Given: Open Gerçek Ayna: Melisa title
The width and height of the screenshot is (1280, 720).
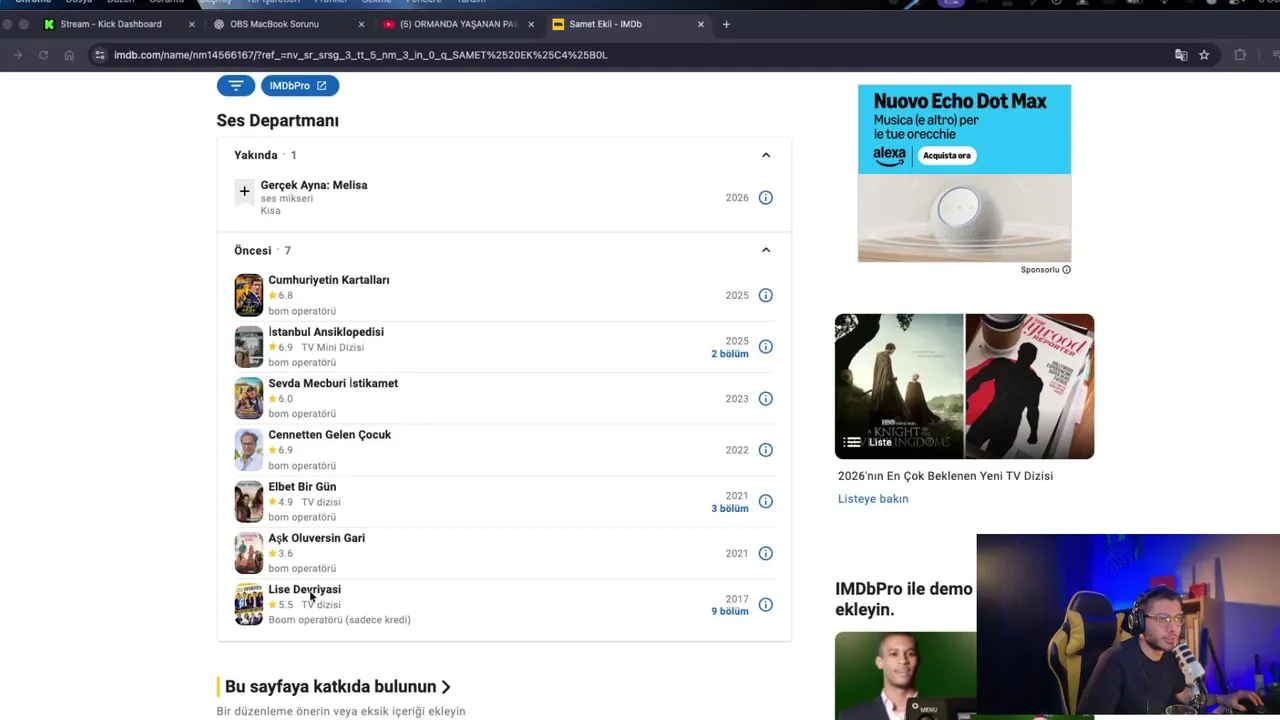Looking at the screenshot, I should (314, 185).
